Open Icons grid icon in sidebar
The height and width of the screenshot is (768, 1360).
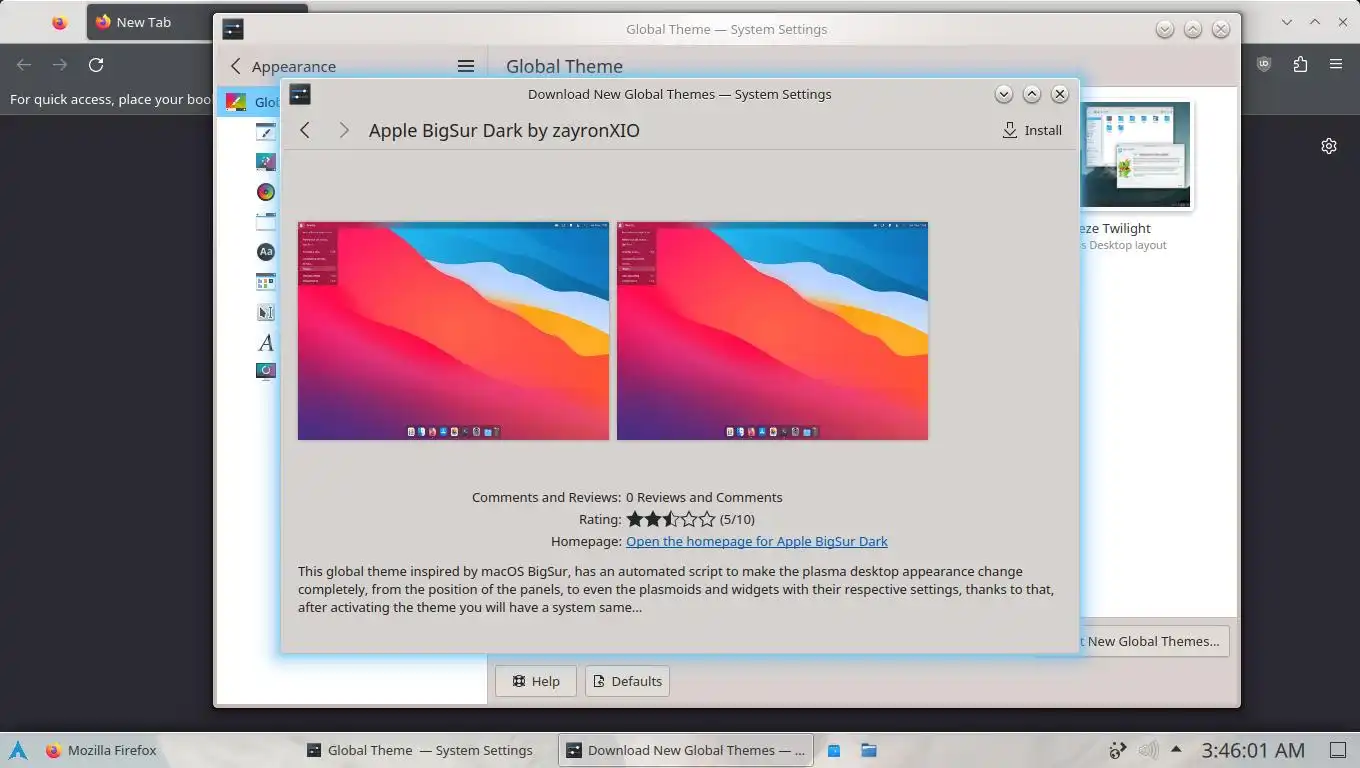coord(265,282)
